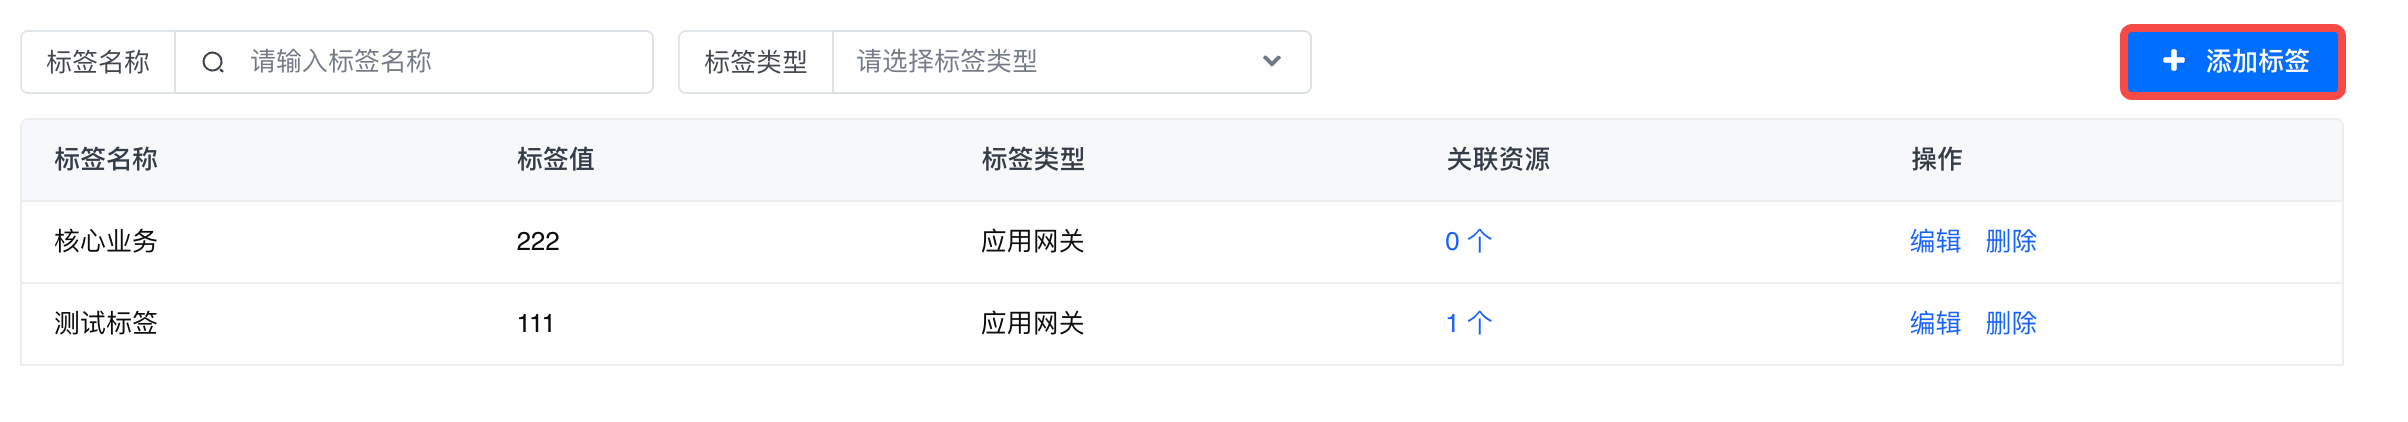
Task: Click the 操作 column header
Action: pyautogui.click(x=1936, y=159)
